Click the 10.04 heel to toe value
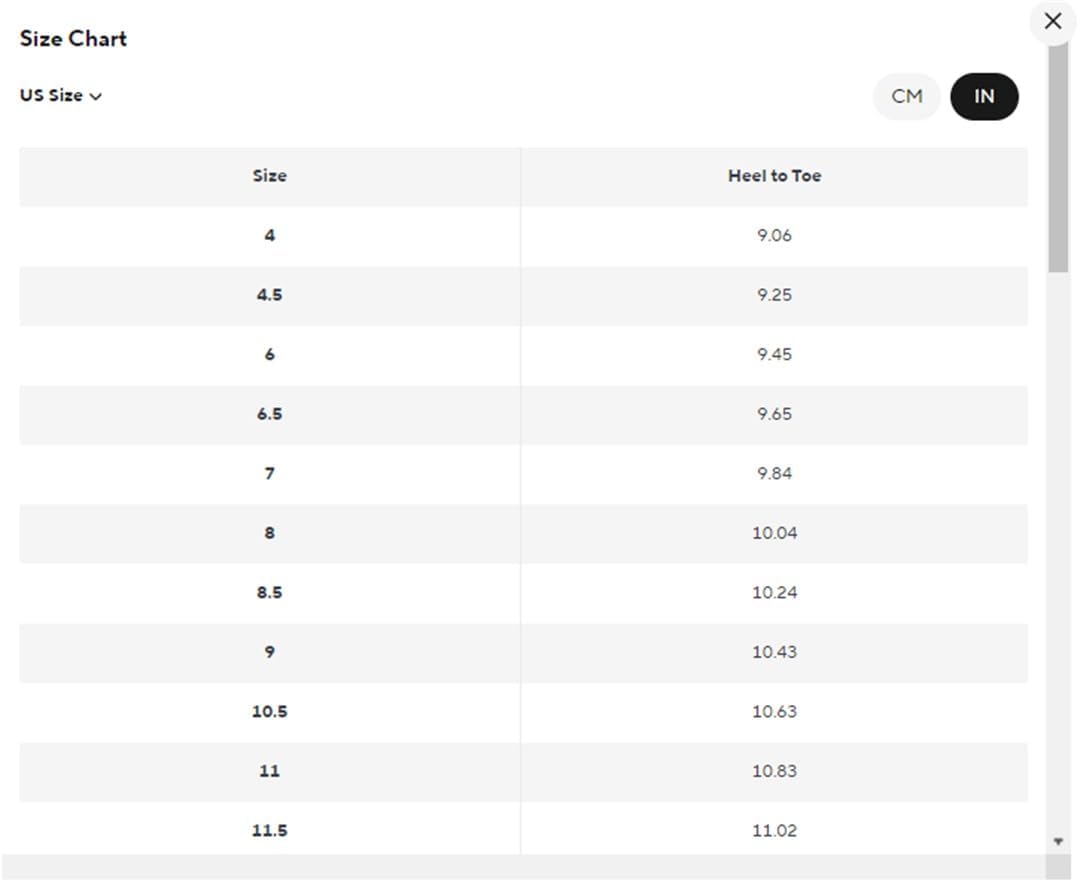The image size is (1079, 882). (x=774, y=533)
